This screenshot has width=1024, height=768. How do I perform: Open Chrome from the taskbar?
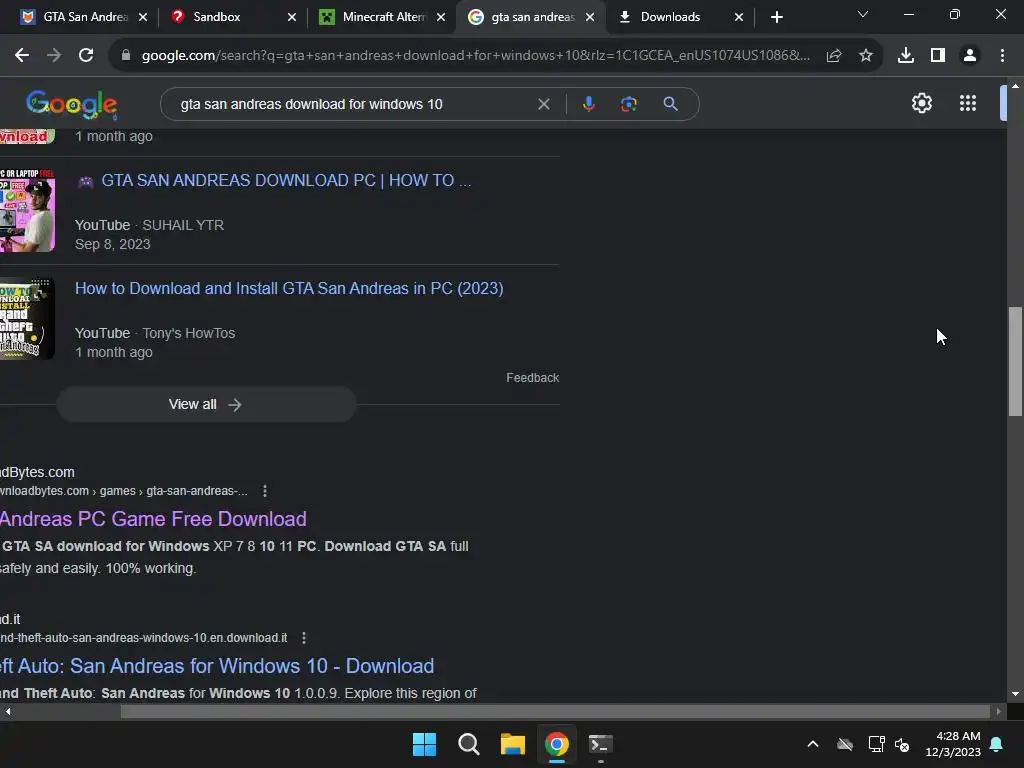557,744
